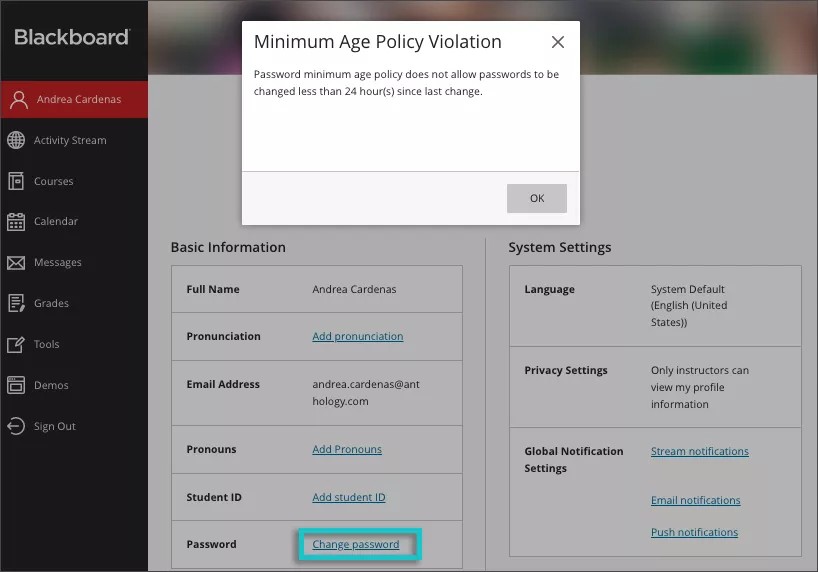Click the Add Pronouns link
This screenshot has height=572, width=818.
346,449
